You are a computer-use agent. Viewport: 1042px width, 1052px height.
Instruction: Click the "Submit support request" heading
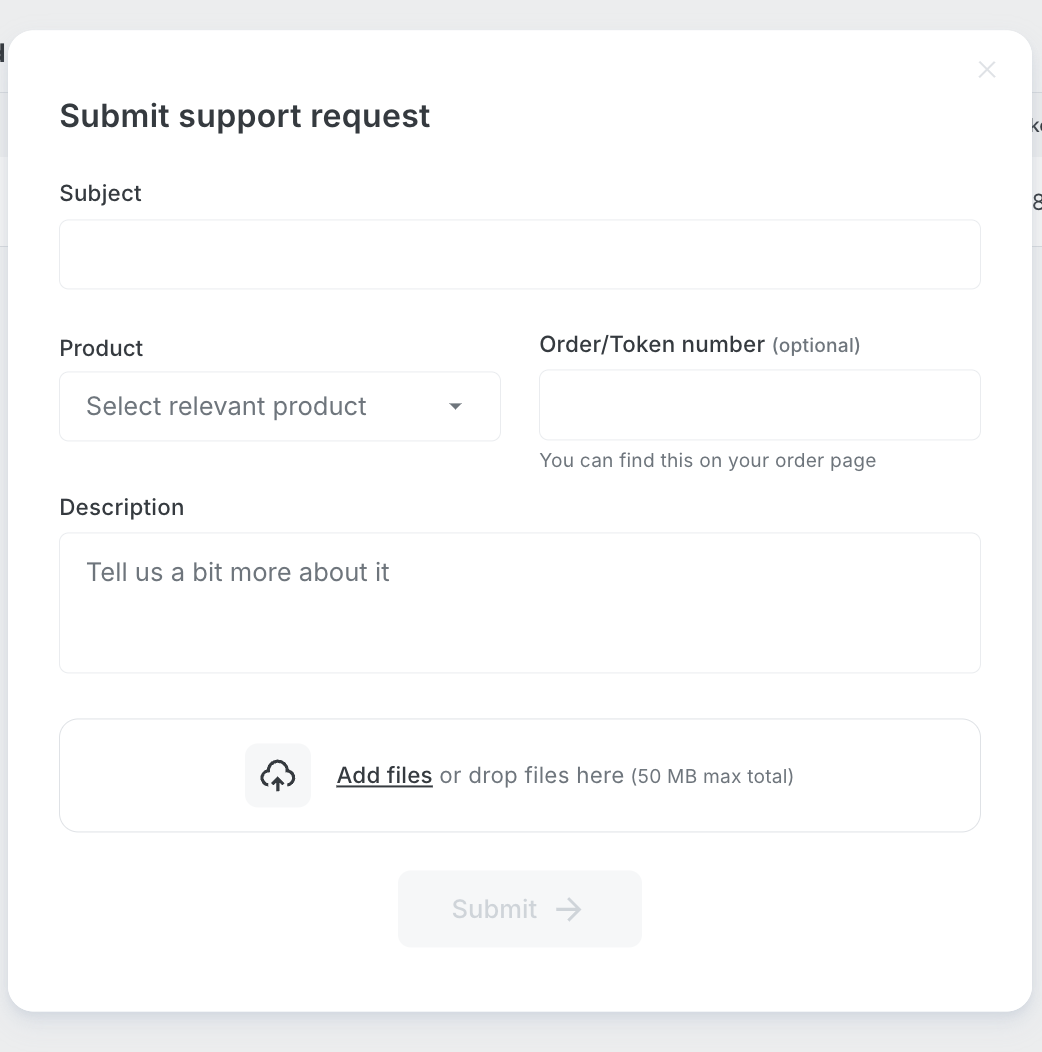pos(245,116)
